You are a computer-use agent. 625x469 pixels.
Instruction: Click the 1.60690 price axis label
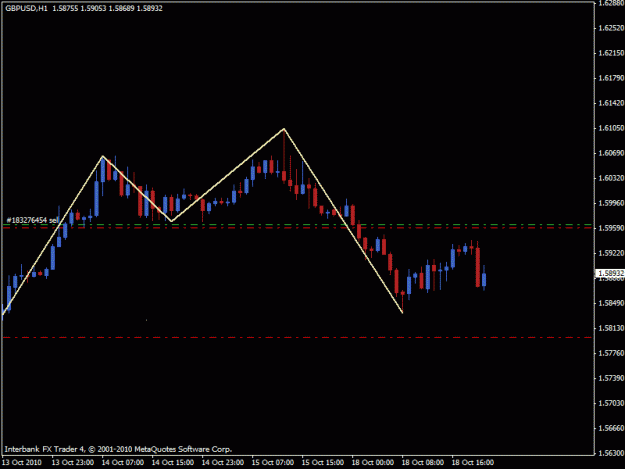pyautogui.click(x=611, y=153)
